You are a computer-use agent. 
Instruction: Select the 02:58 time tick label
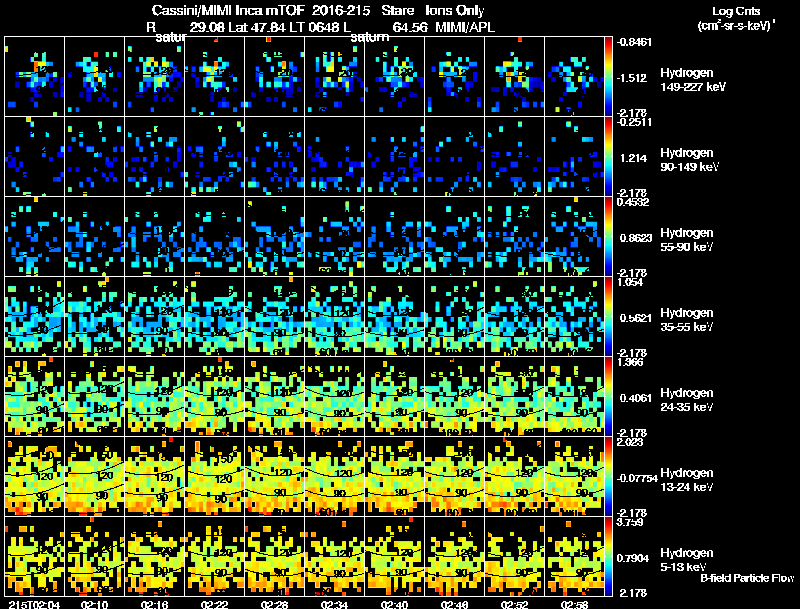tap(575, 603)
